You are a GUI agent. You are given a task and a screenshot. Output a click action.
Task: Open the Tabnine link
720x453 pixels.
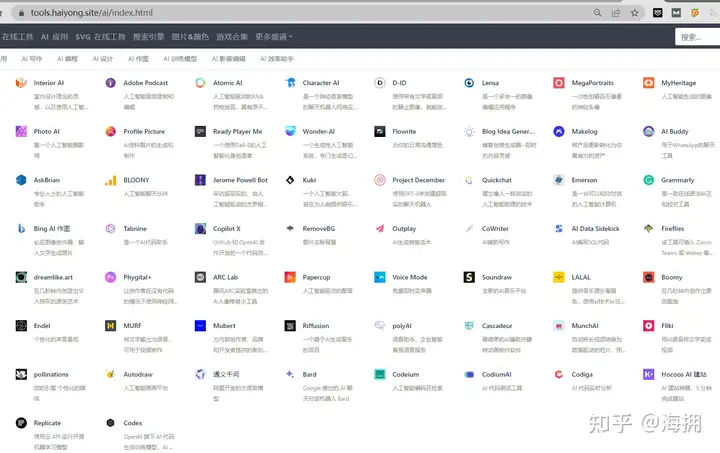(x=135, y=228)
